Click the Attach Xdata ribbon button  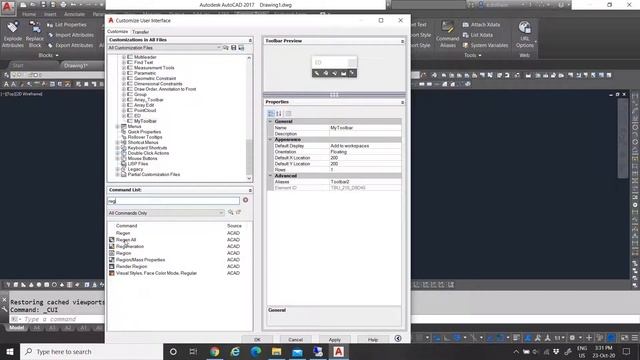pyautogui.click(x=481, y=24)
